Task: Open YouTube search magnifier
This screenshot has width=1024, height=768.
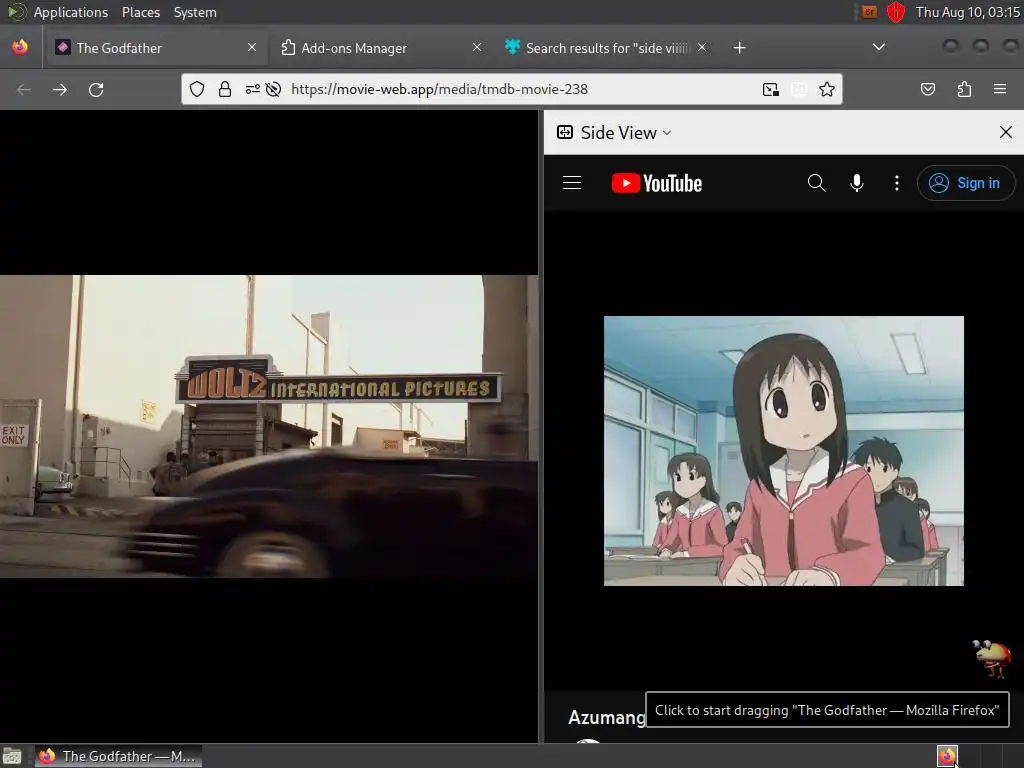Action: point(816,183)
